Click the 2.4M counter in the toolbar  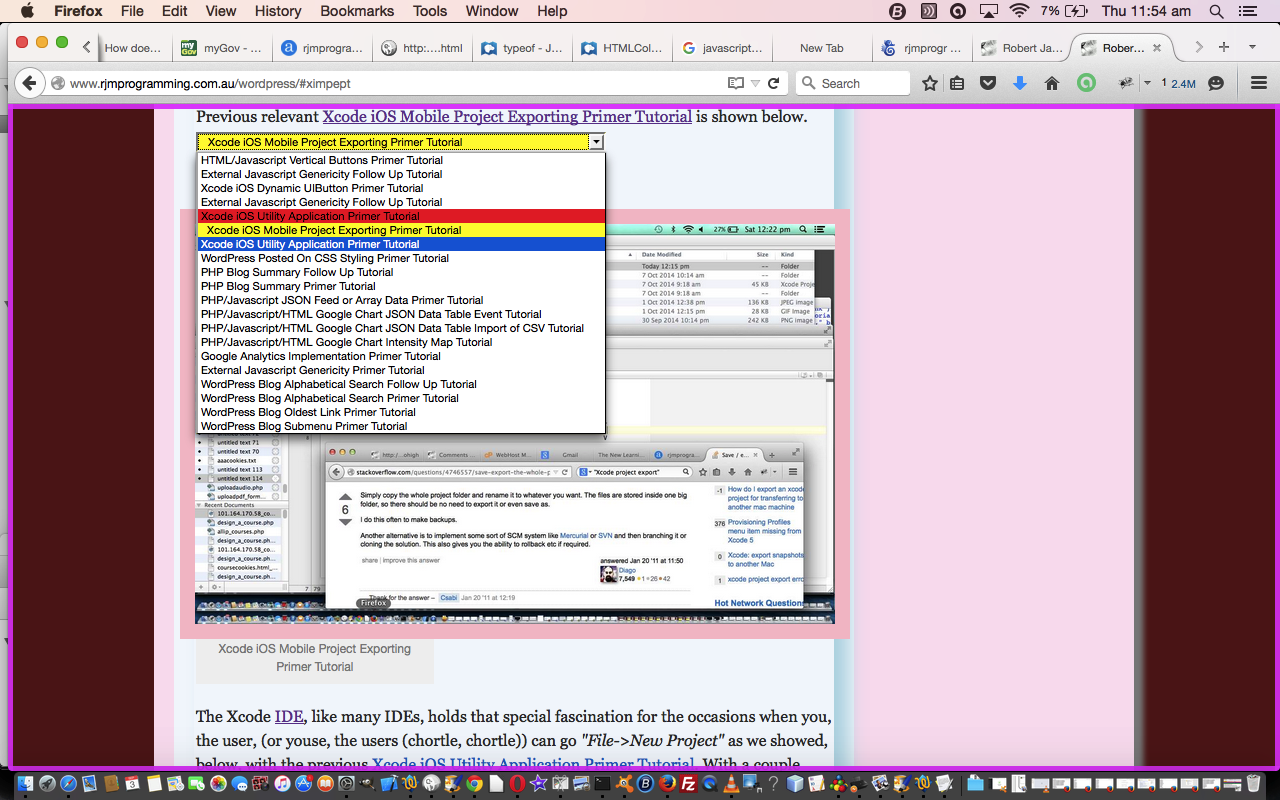(x=1182, y=84)
